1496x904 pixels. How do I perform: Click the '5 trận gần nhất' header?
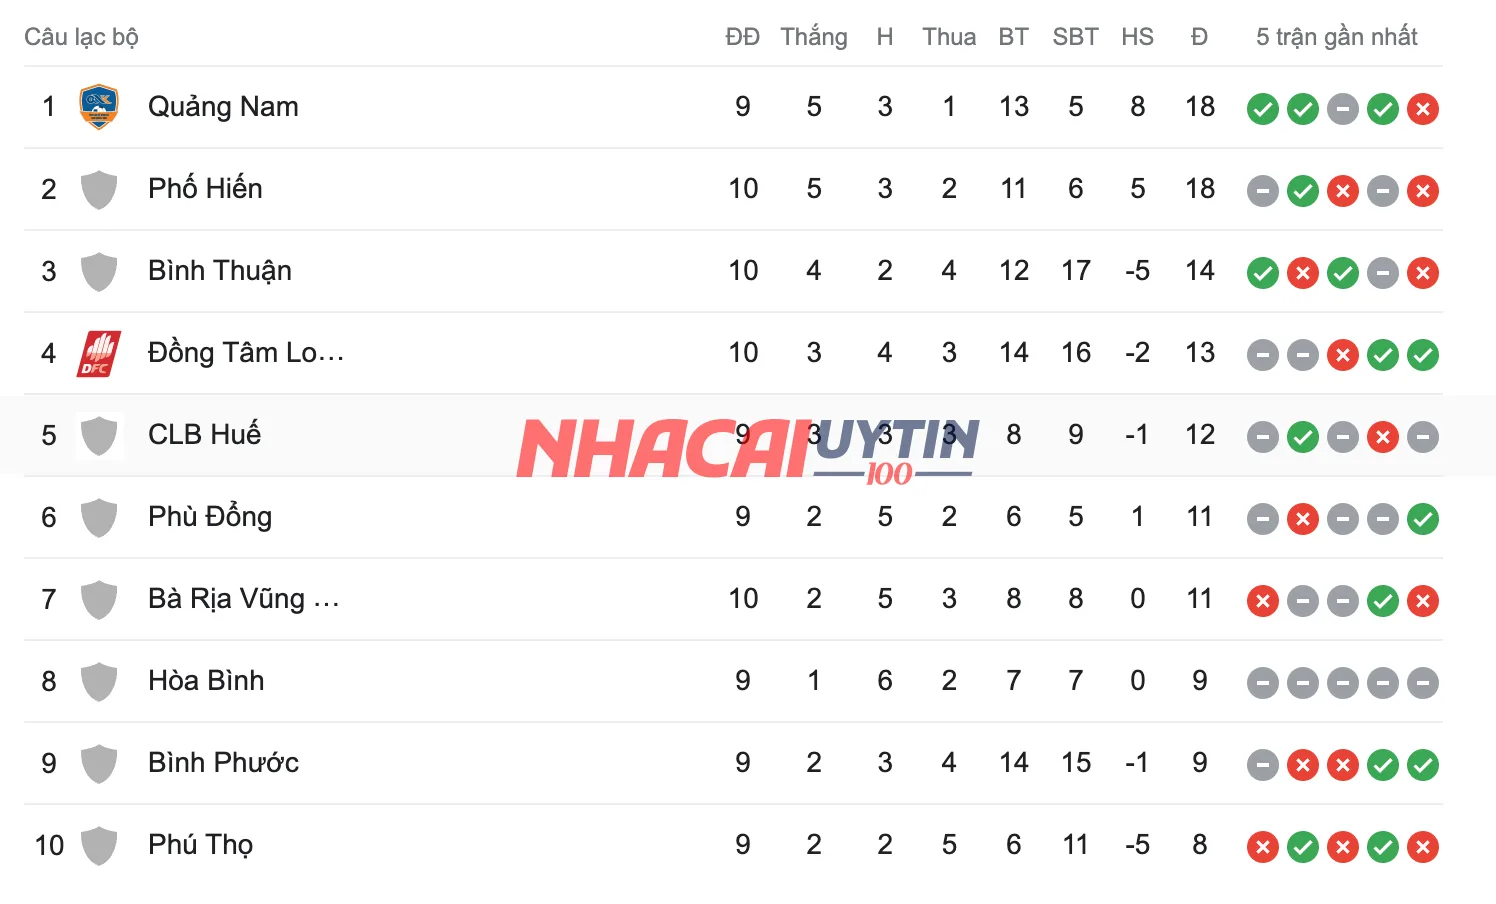pyautogui.click(x=1336, y=37)
